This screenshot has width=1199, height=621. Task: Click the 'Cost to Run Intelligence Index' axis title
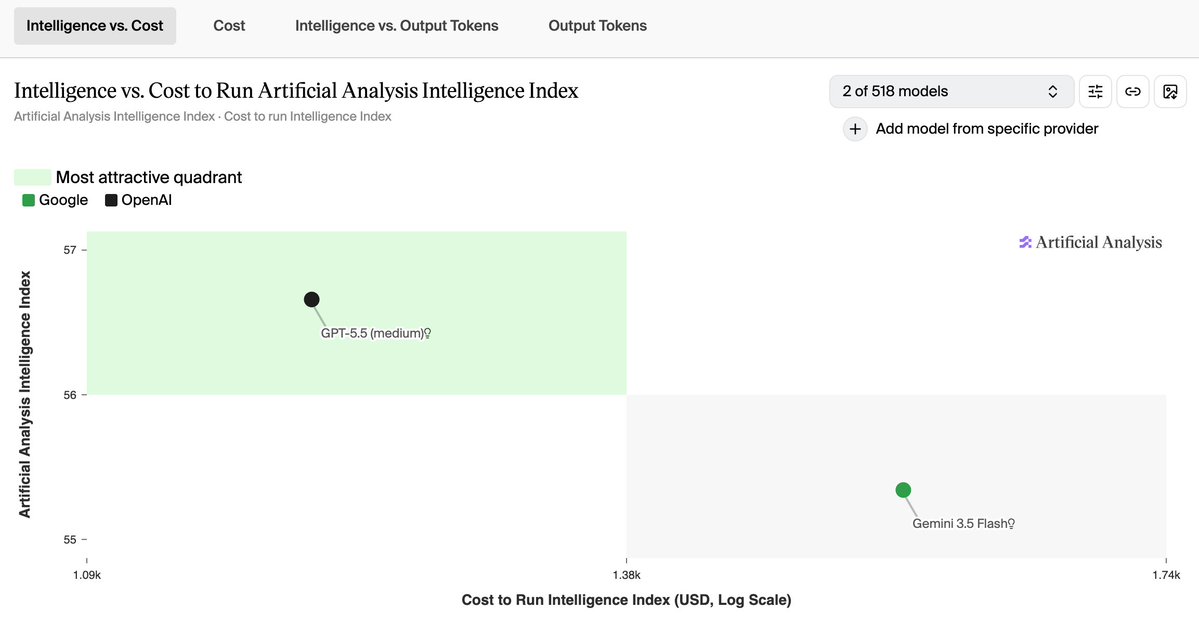point(626,600)
